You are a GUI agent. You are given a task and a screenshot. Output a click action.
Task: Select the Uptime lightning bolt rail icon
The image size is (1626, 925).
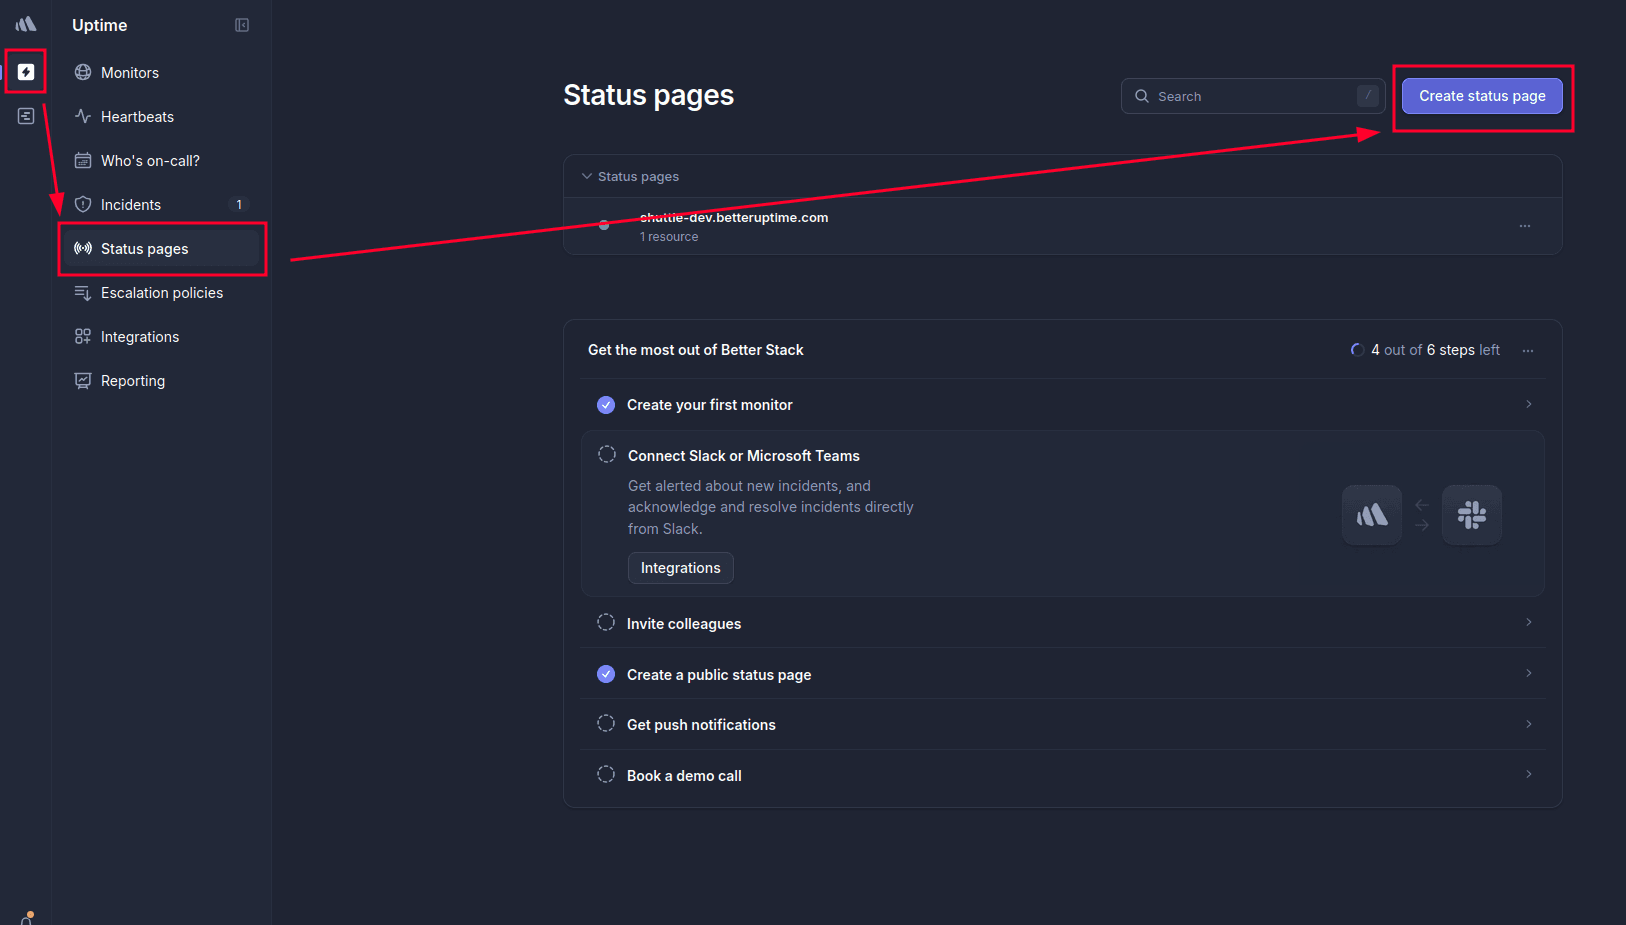tap(25, 71)
